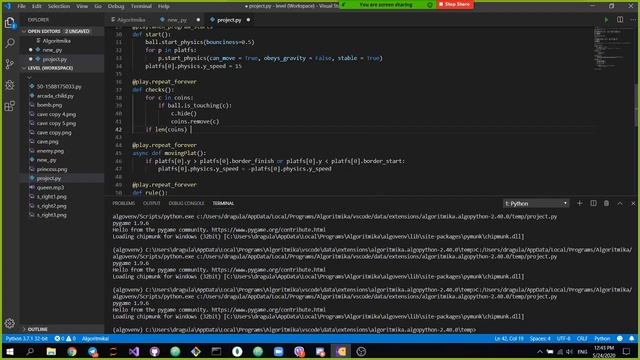Open Visual Studio from the taskbar
The image size is (640, 360).
(134, 351)
